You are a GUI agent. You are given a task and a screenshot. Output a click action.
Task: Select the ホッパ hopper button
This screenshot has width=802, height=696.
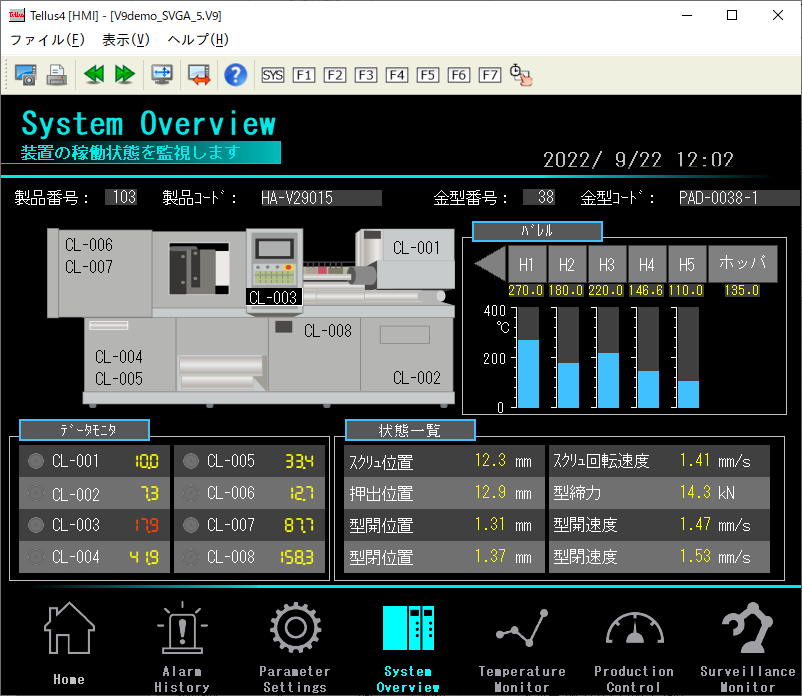(x=742, y=265)
